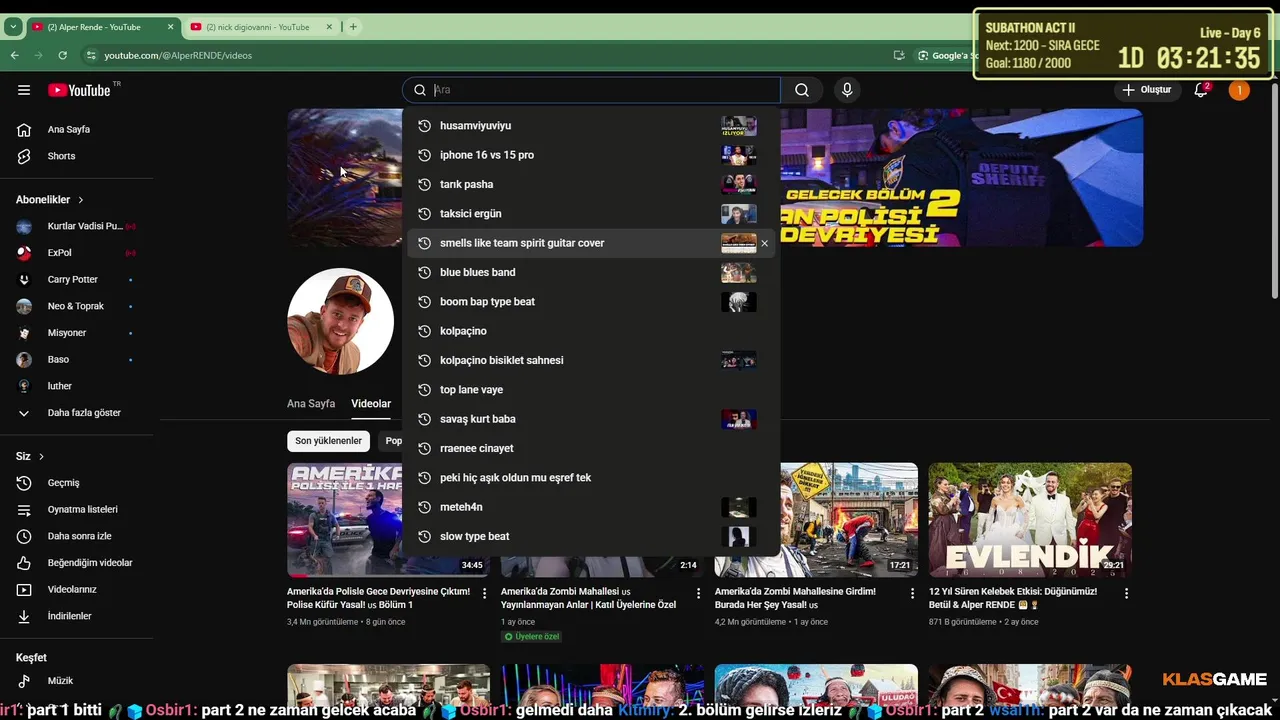Choose boom bap type beat suggestion
Screen dimensions: 1280x720
591,302
